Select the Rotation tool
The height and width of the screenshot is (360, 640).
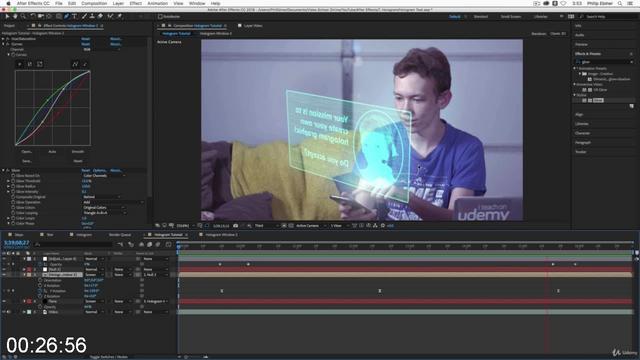[x=33, y=16]
